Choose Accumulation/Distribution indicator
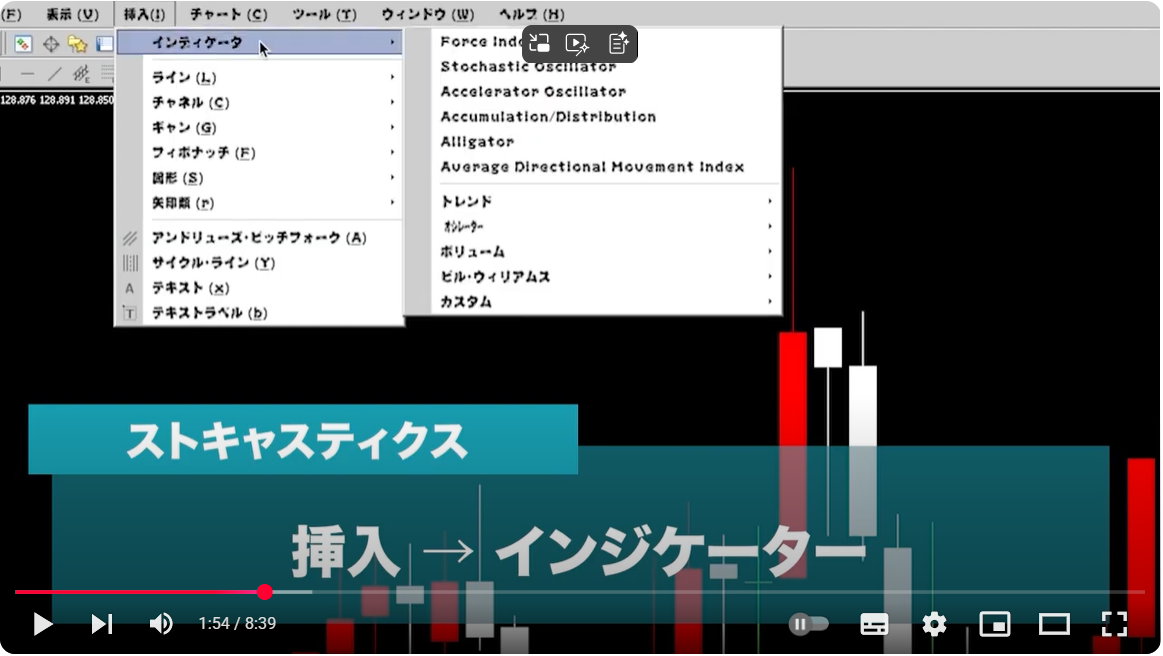 (x=606, y=117)
